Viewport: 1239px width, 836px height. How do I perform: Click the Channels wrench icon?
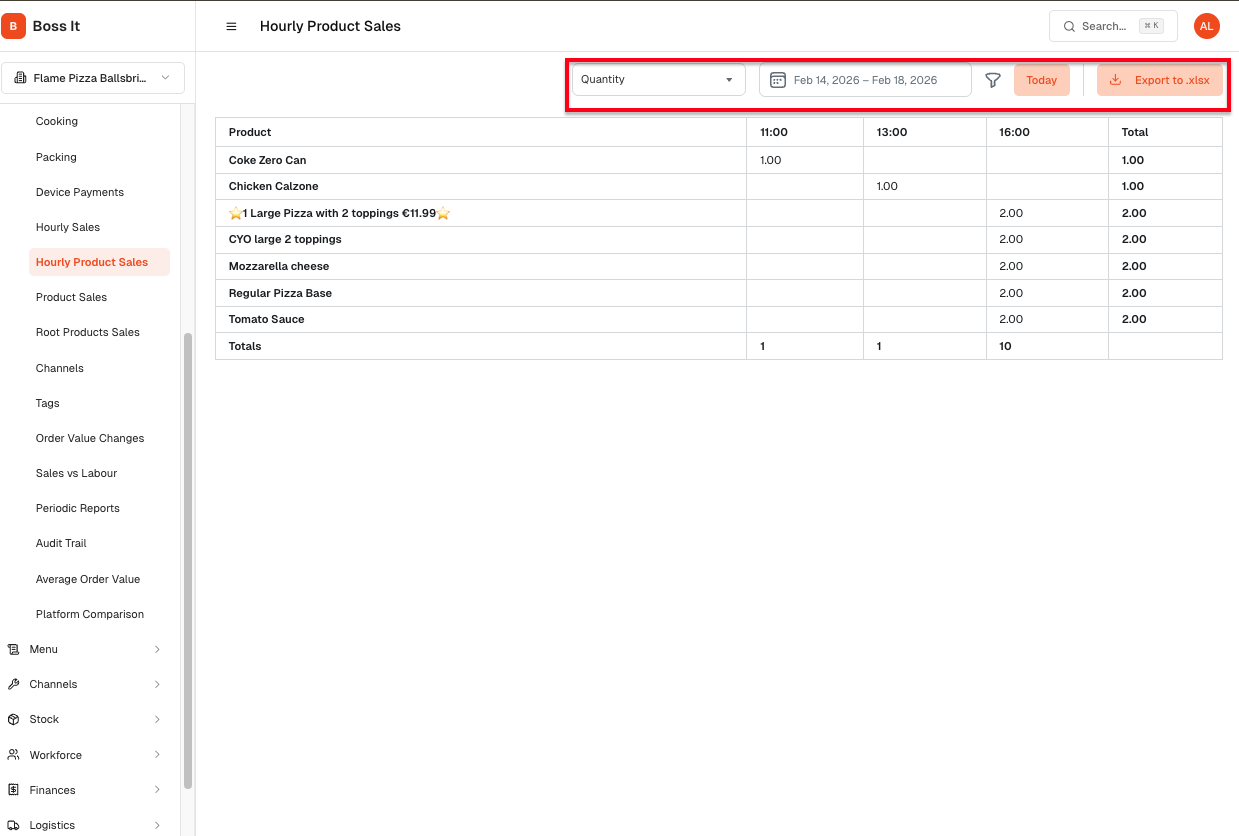pos(13,684)
